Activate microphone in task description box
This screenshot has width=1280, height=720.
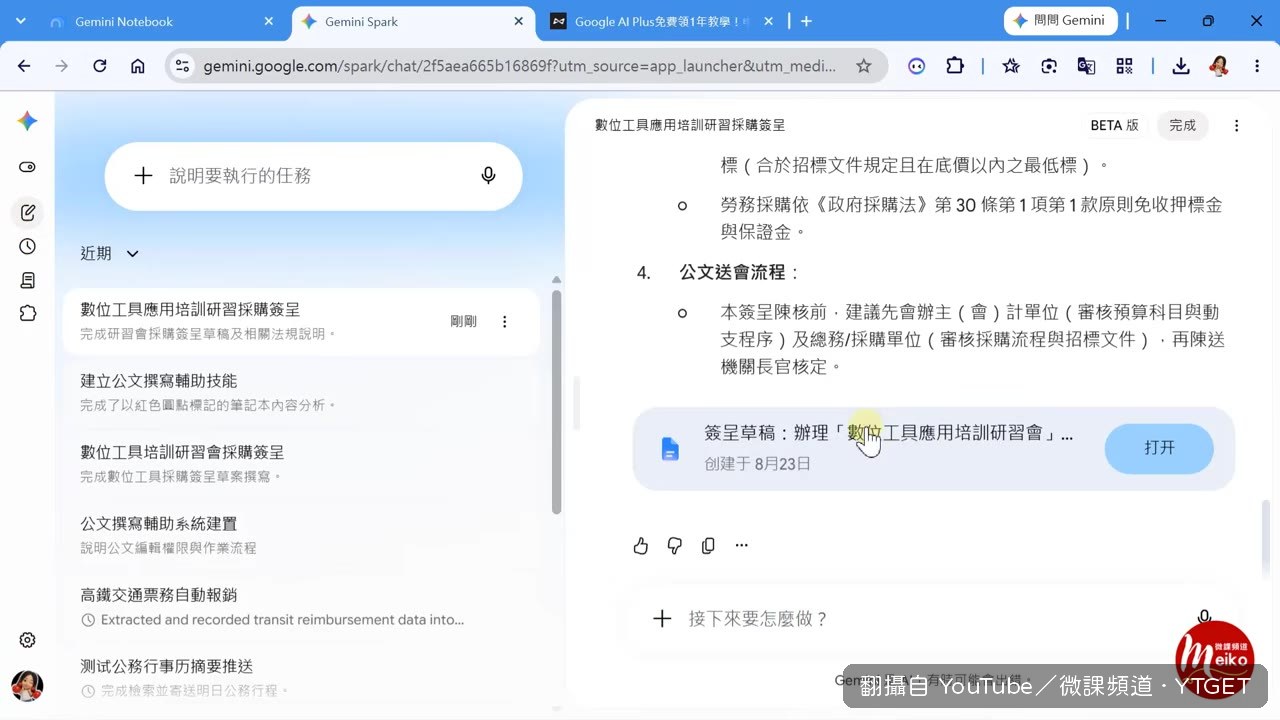[x=488, y=176]
